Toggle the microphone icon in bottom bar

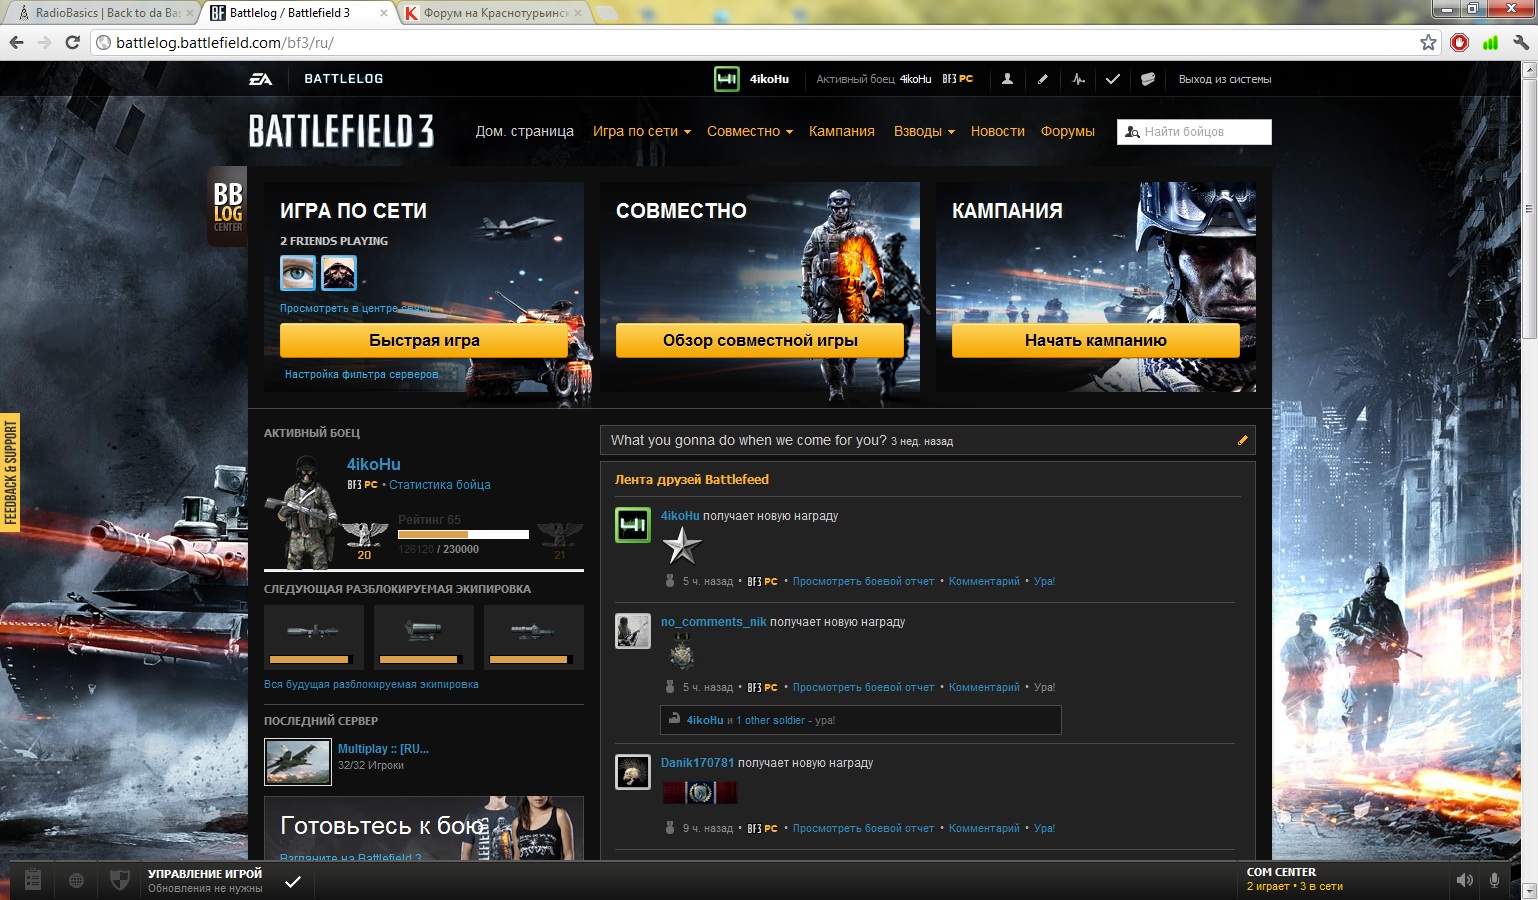click(x=1495, y=880)
